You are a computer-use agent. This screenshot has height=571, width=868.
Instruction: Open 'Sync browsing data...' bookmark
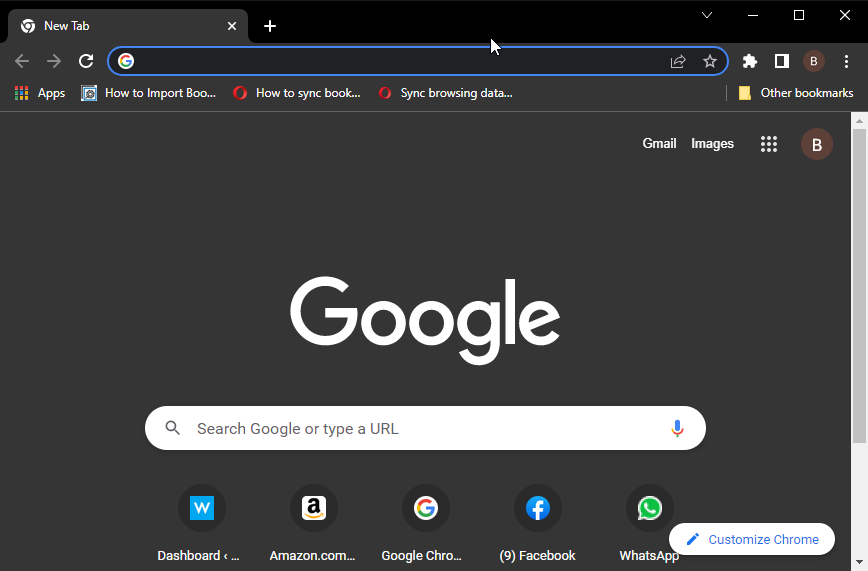tap(445, 93)
